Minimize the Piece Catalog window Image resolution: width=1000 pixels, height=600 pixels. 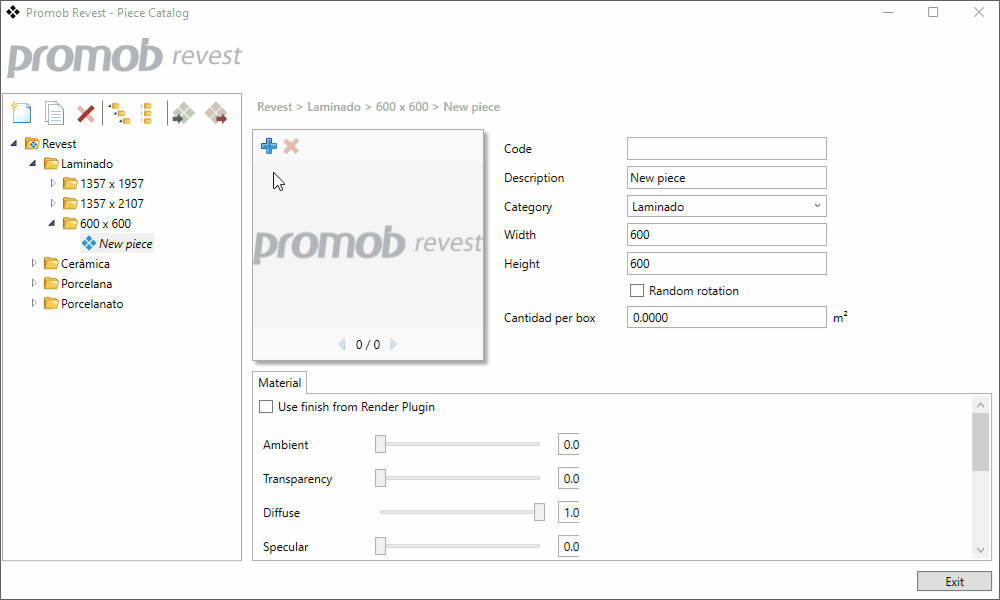888,12
